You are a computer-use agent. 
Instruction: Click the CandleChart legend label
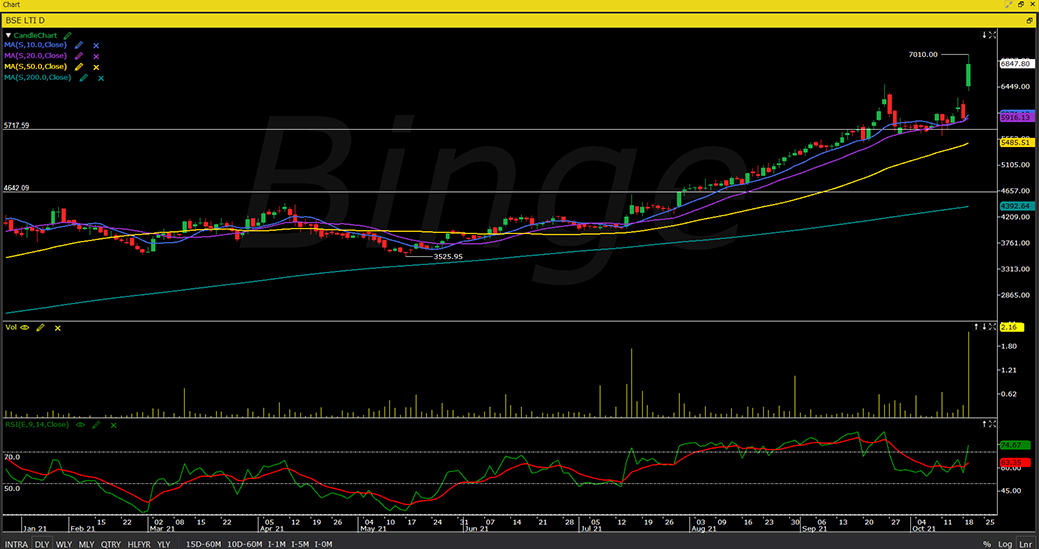pos(36,35)
